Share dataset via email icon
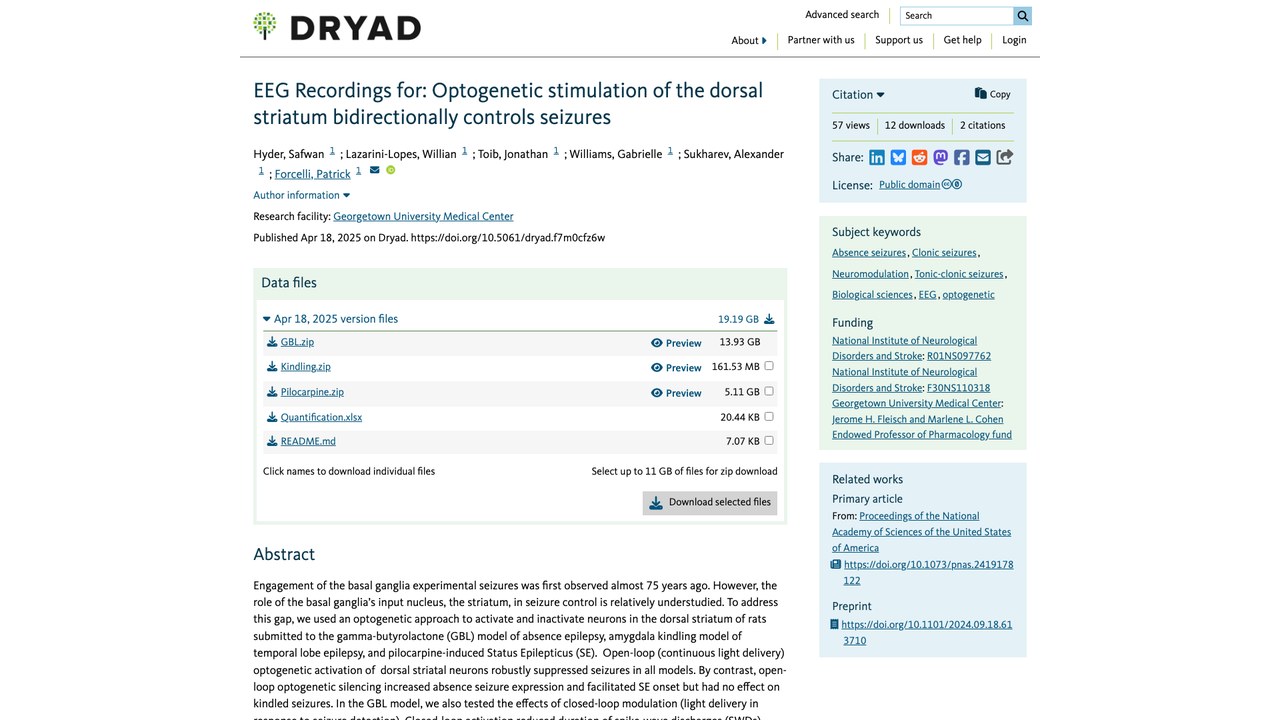 tap(983, 157)
